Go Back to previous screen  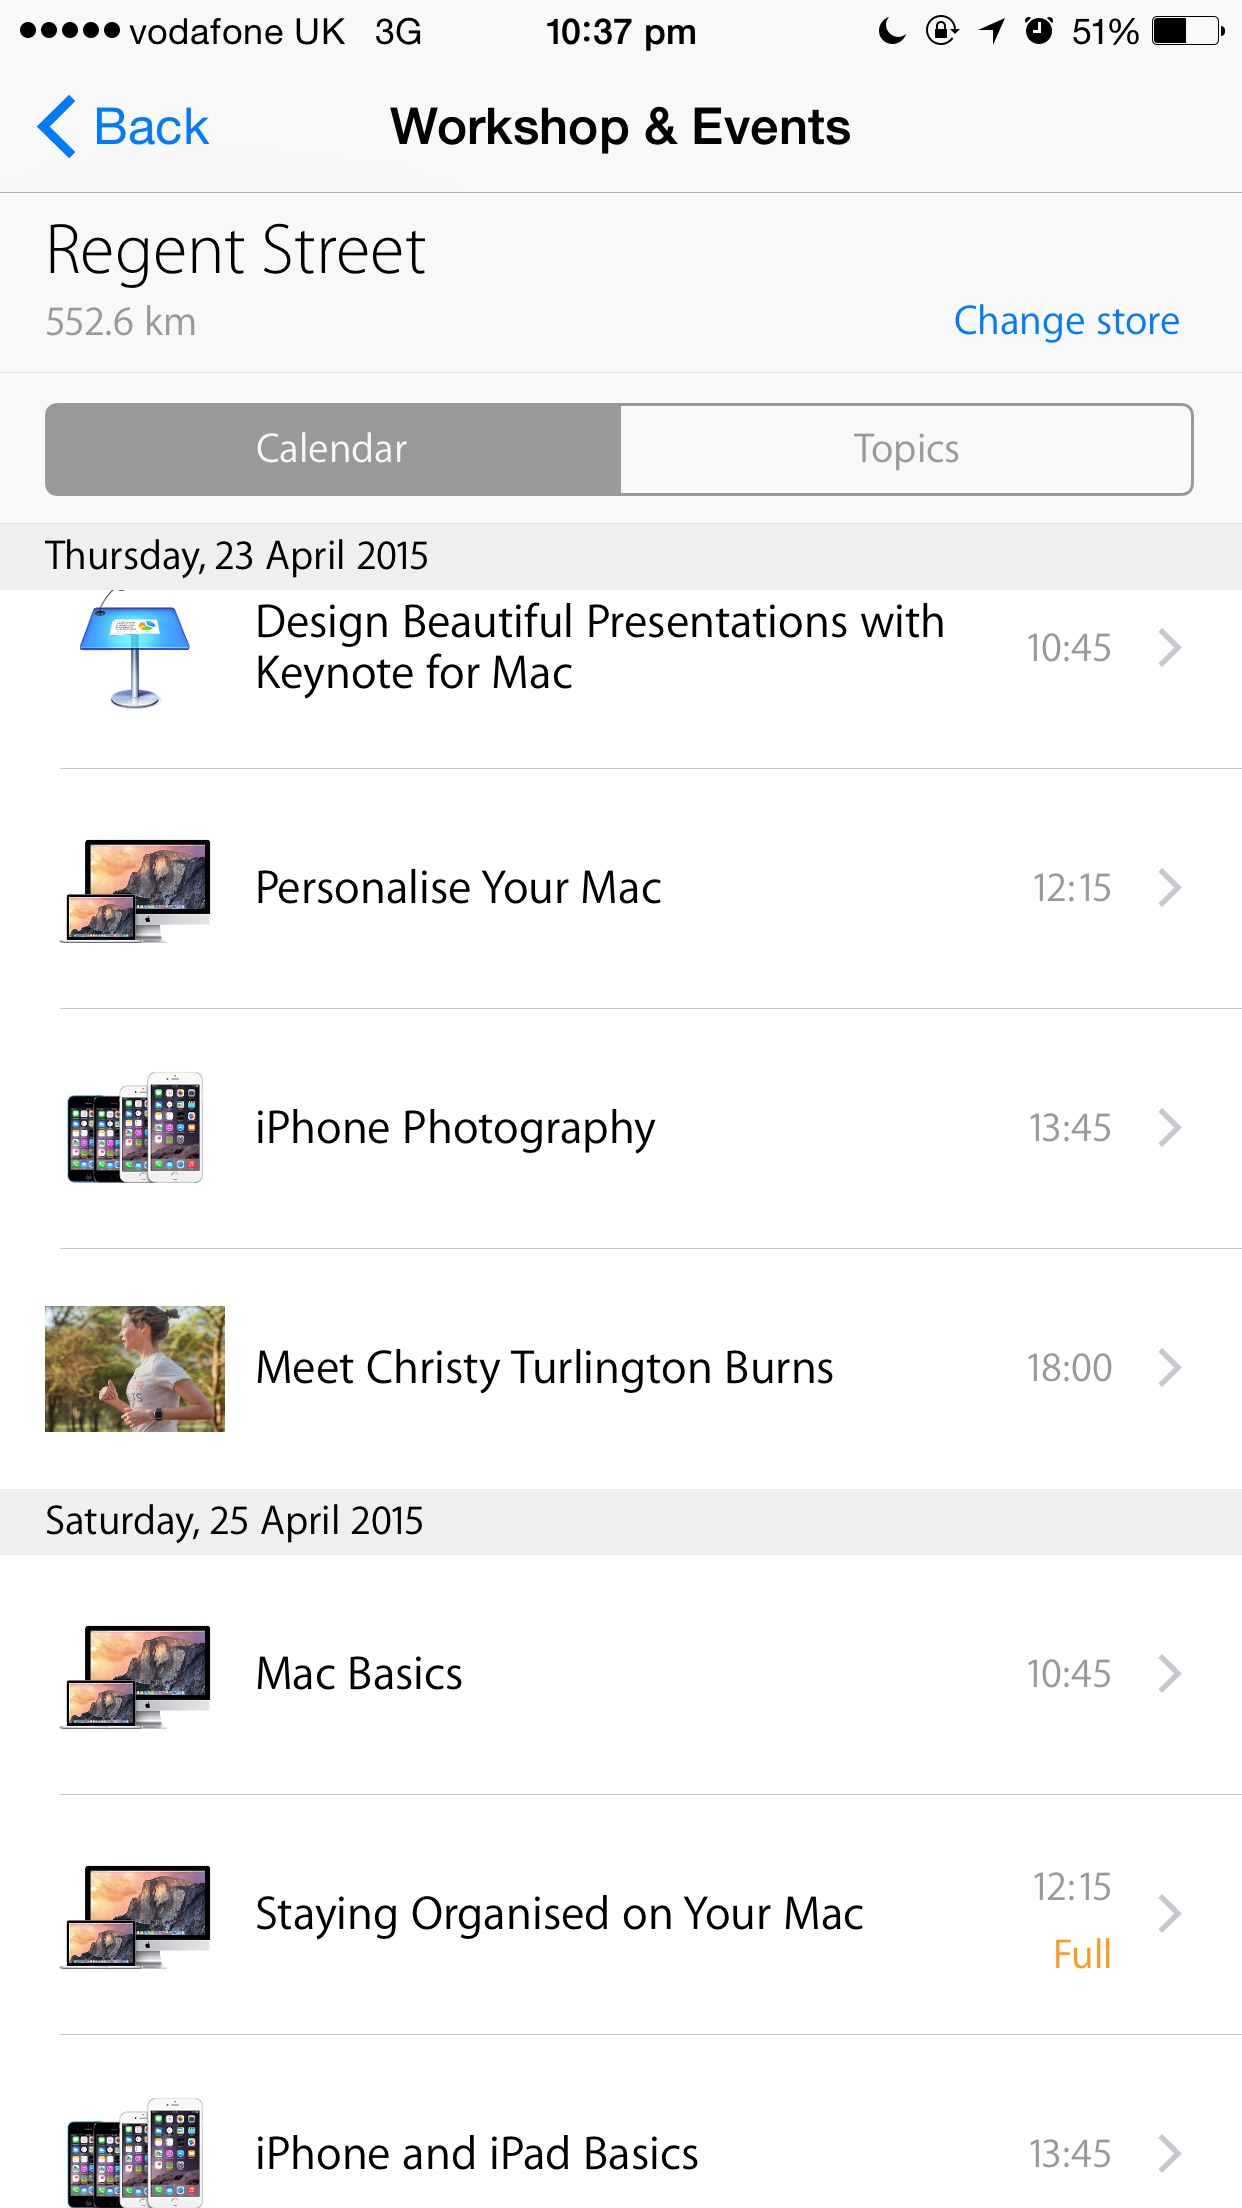point(123,127)
